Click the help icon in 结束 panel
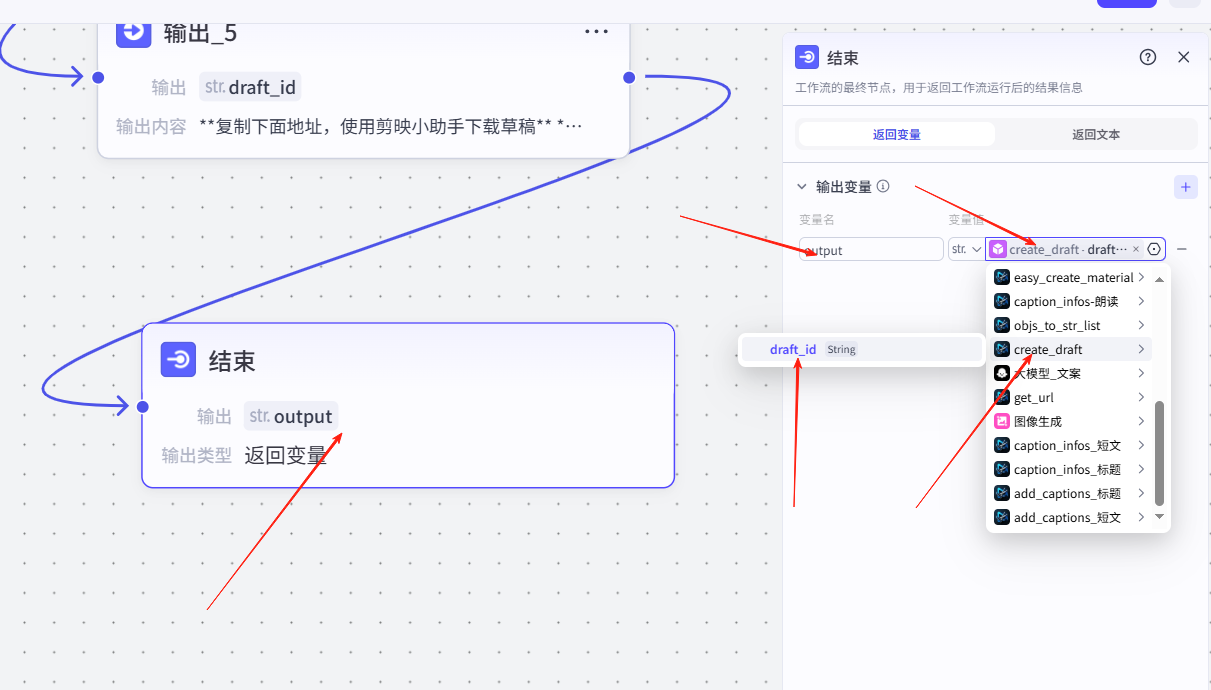 1148,57
